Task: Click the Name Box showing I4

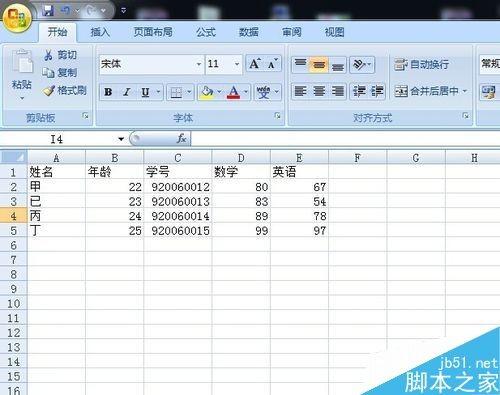Action: [x=57, y=139]
